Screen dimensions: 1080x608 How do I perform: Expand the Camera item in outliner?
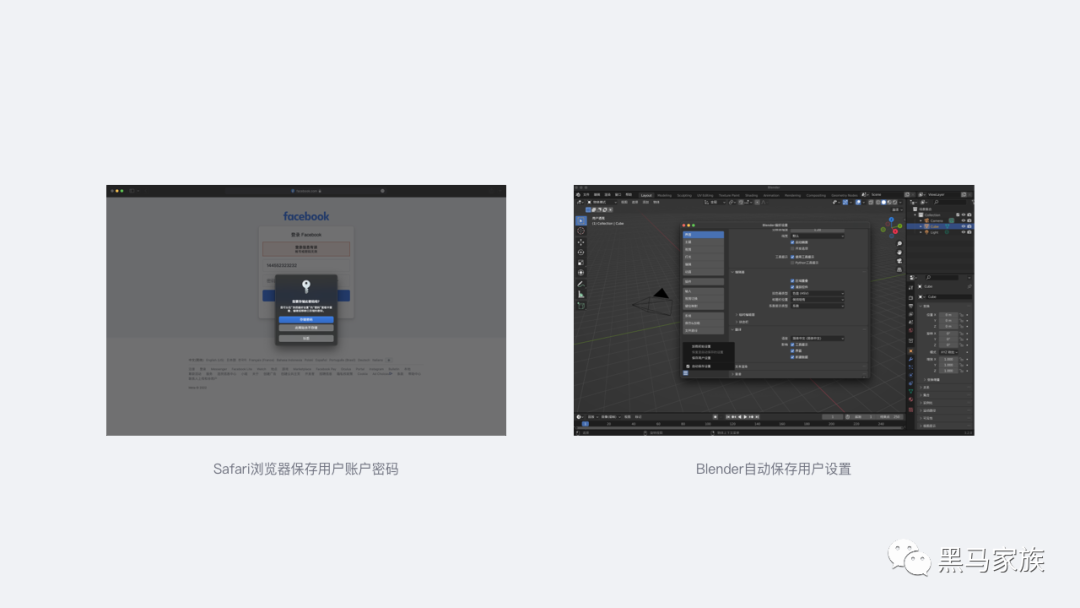coord(921,220)
